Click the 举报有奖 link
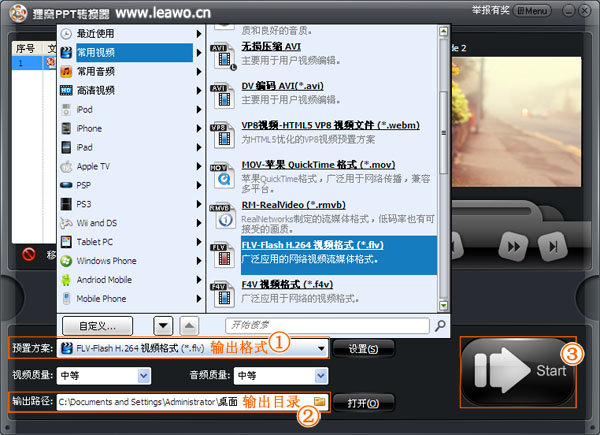This screenshot has width=600, height=435. coord(490,10)
